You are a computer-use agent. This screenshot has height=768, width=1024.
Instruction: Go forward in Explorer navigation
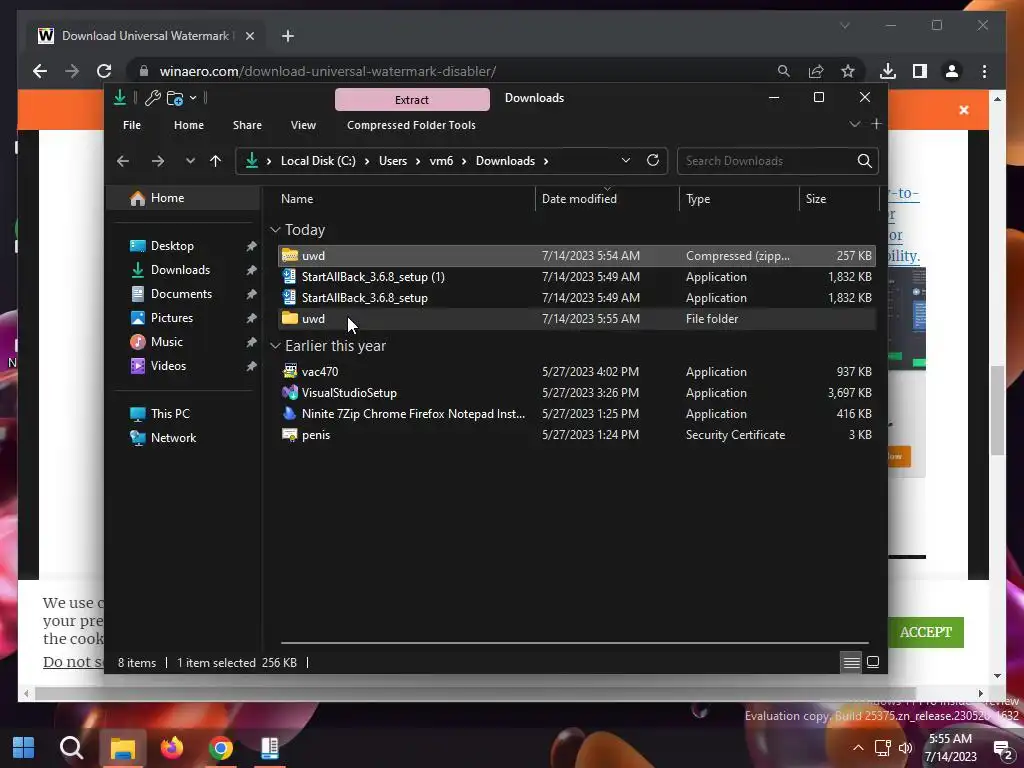click(x=158, y=161)
